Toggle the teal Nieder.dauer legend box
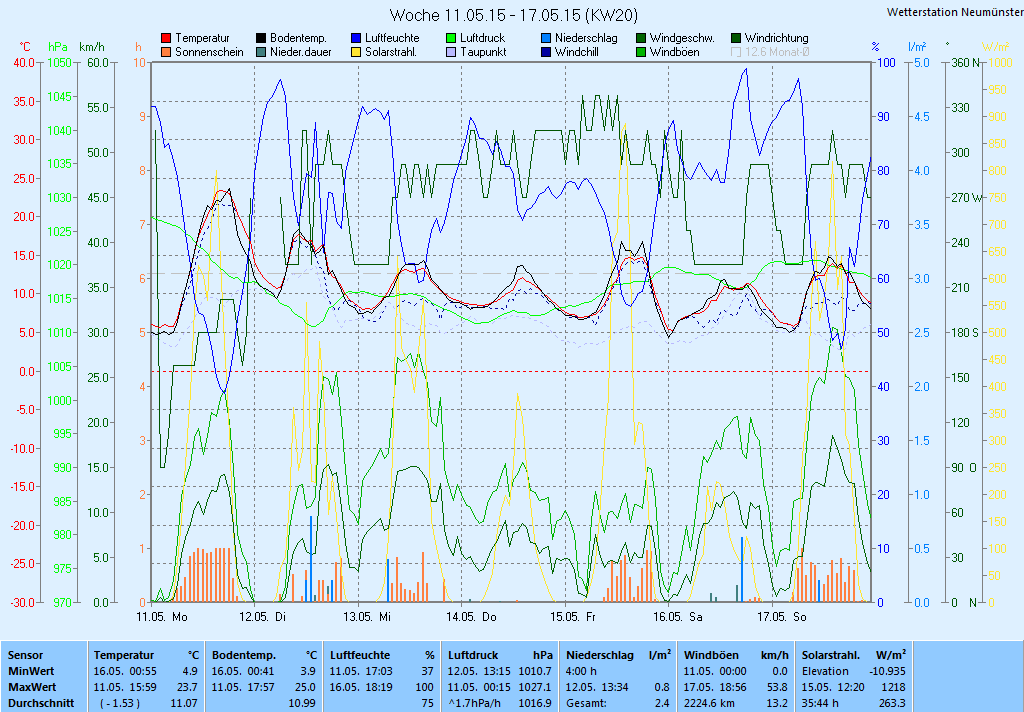Image resolution: width=1024 pixels, height=712 pixels. point(261,52)
